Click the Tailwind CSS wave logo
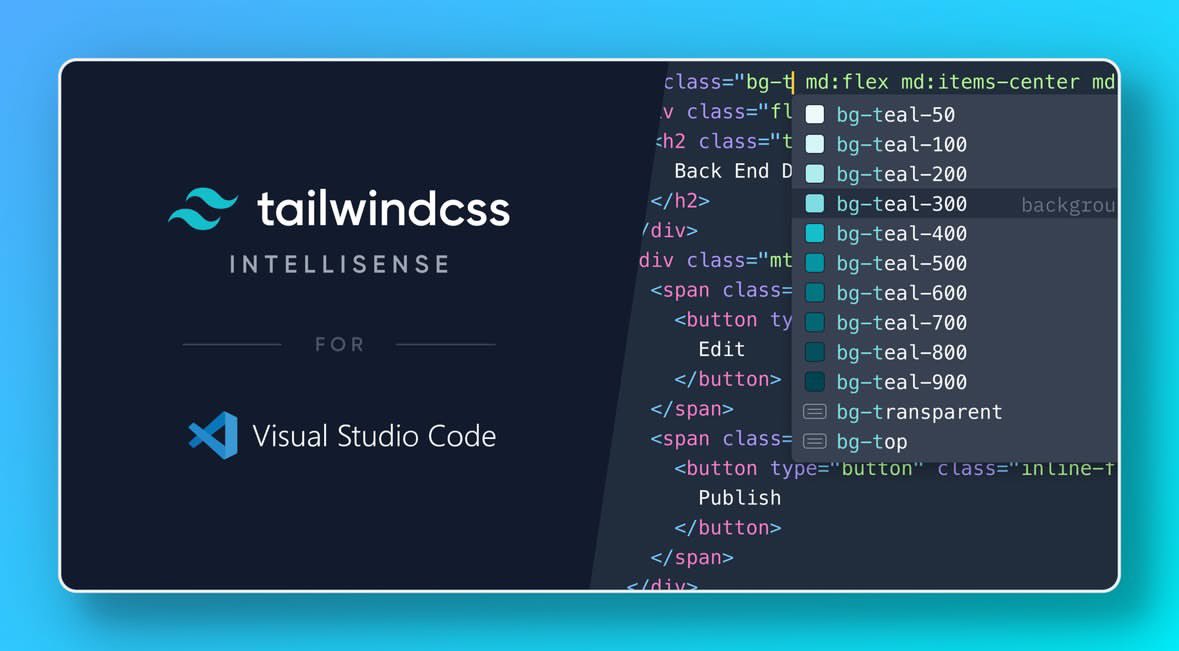1179x651 pixels. (x=203, y=208)
